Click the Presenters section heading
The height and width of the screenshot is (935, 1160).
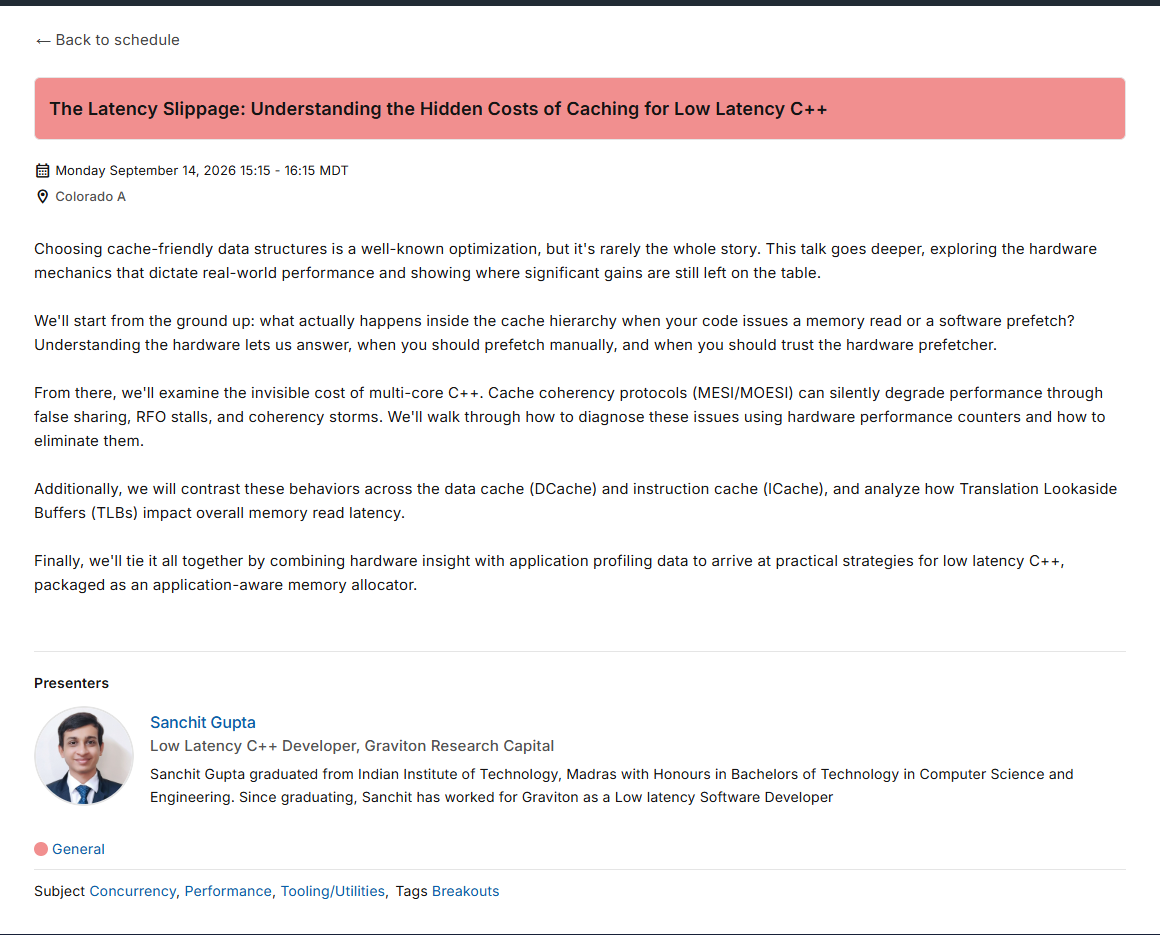pos(71,683)
